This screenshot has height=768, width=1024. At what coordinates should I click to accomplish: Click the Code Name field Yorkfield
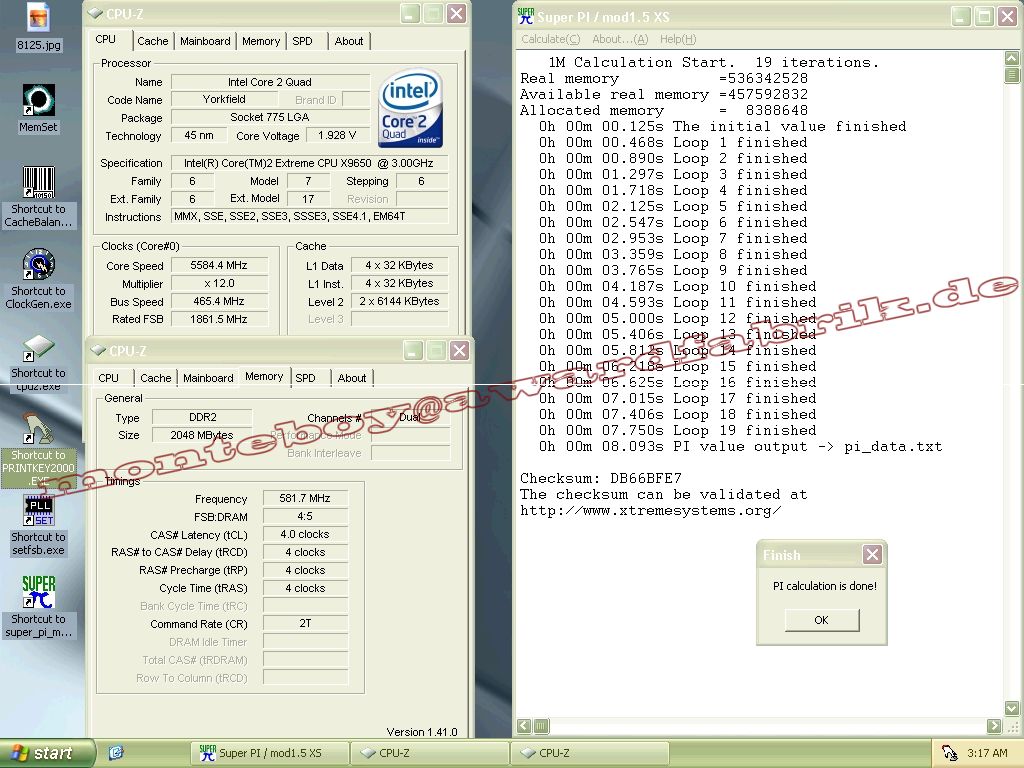click(224, 99)
